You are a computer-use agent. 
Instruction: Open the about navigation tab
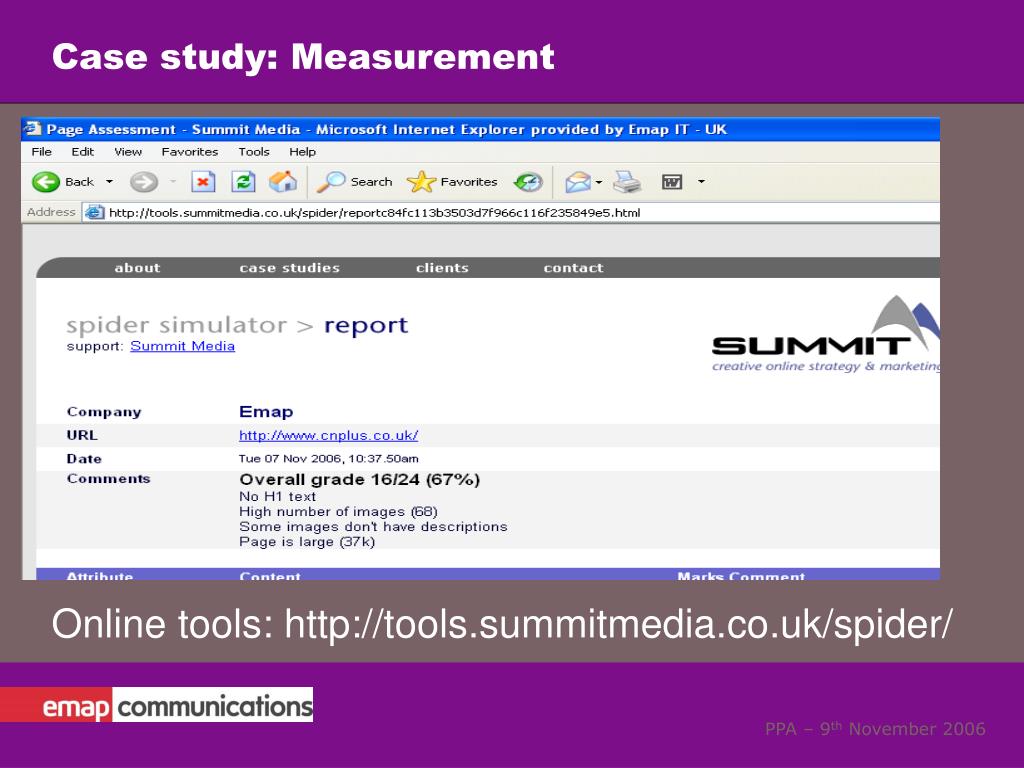click(137, 268)
